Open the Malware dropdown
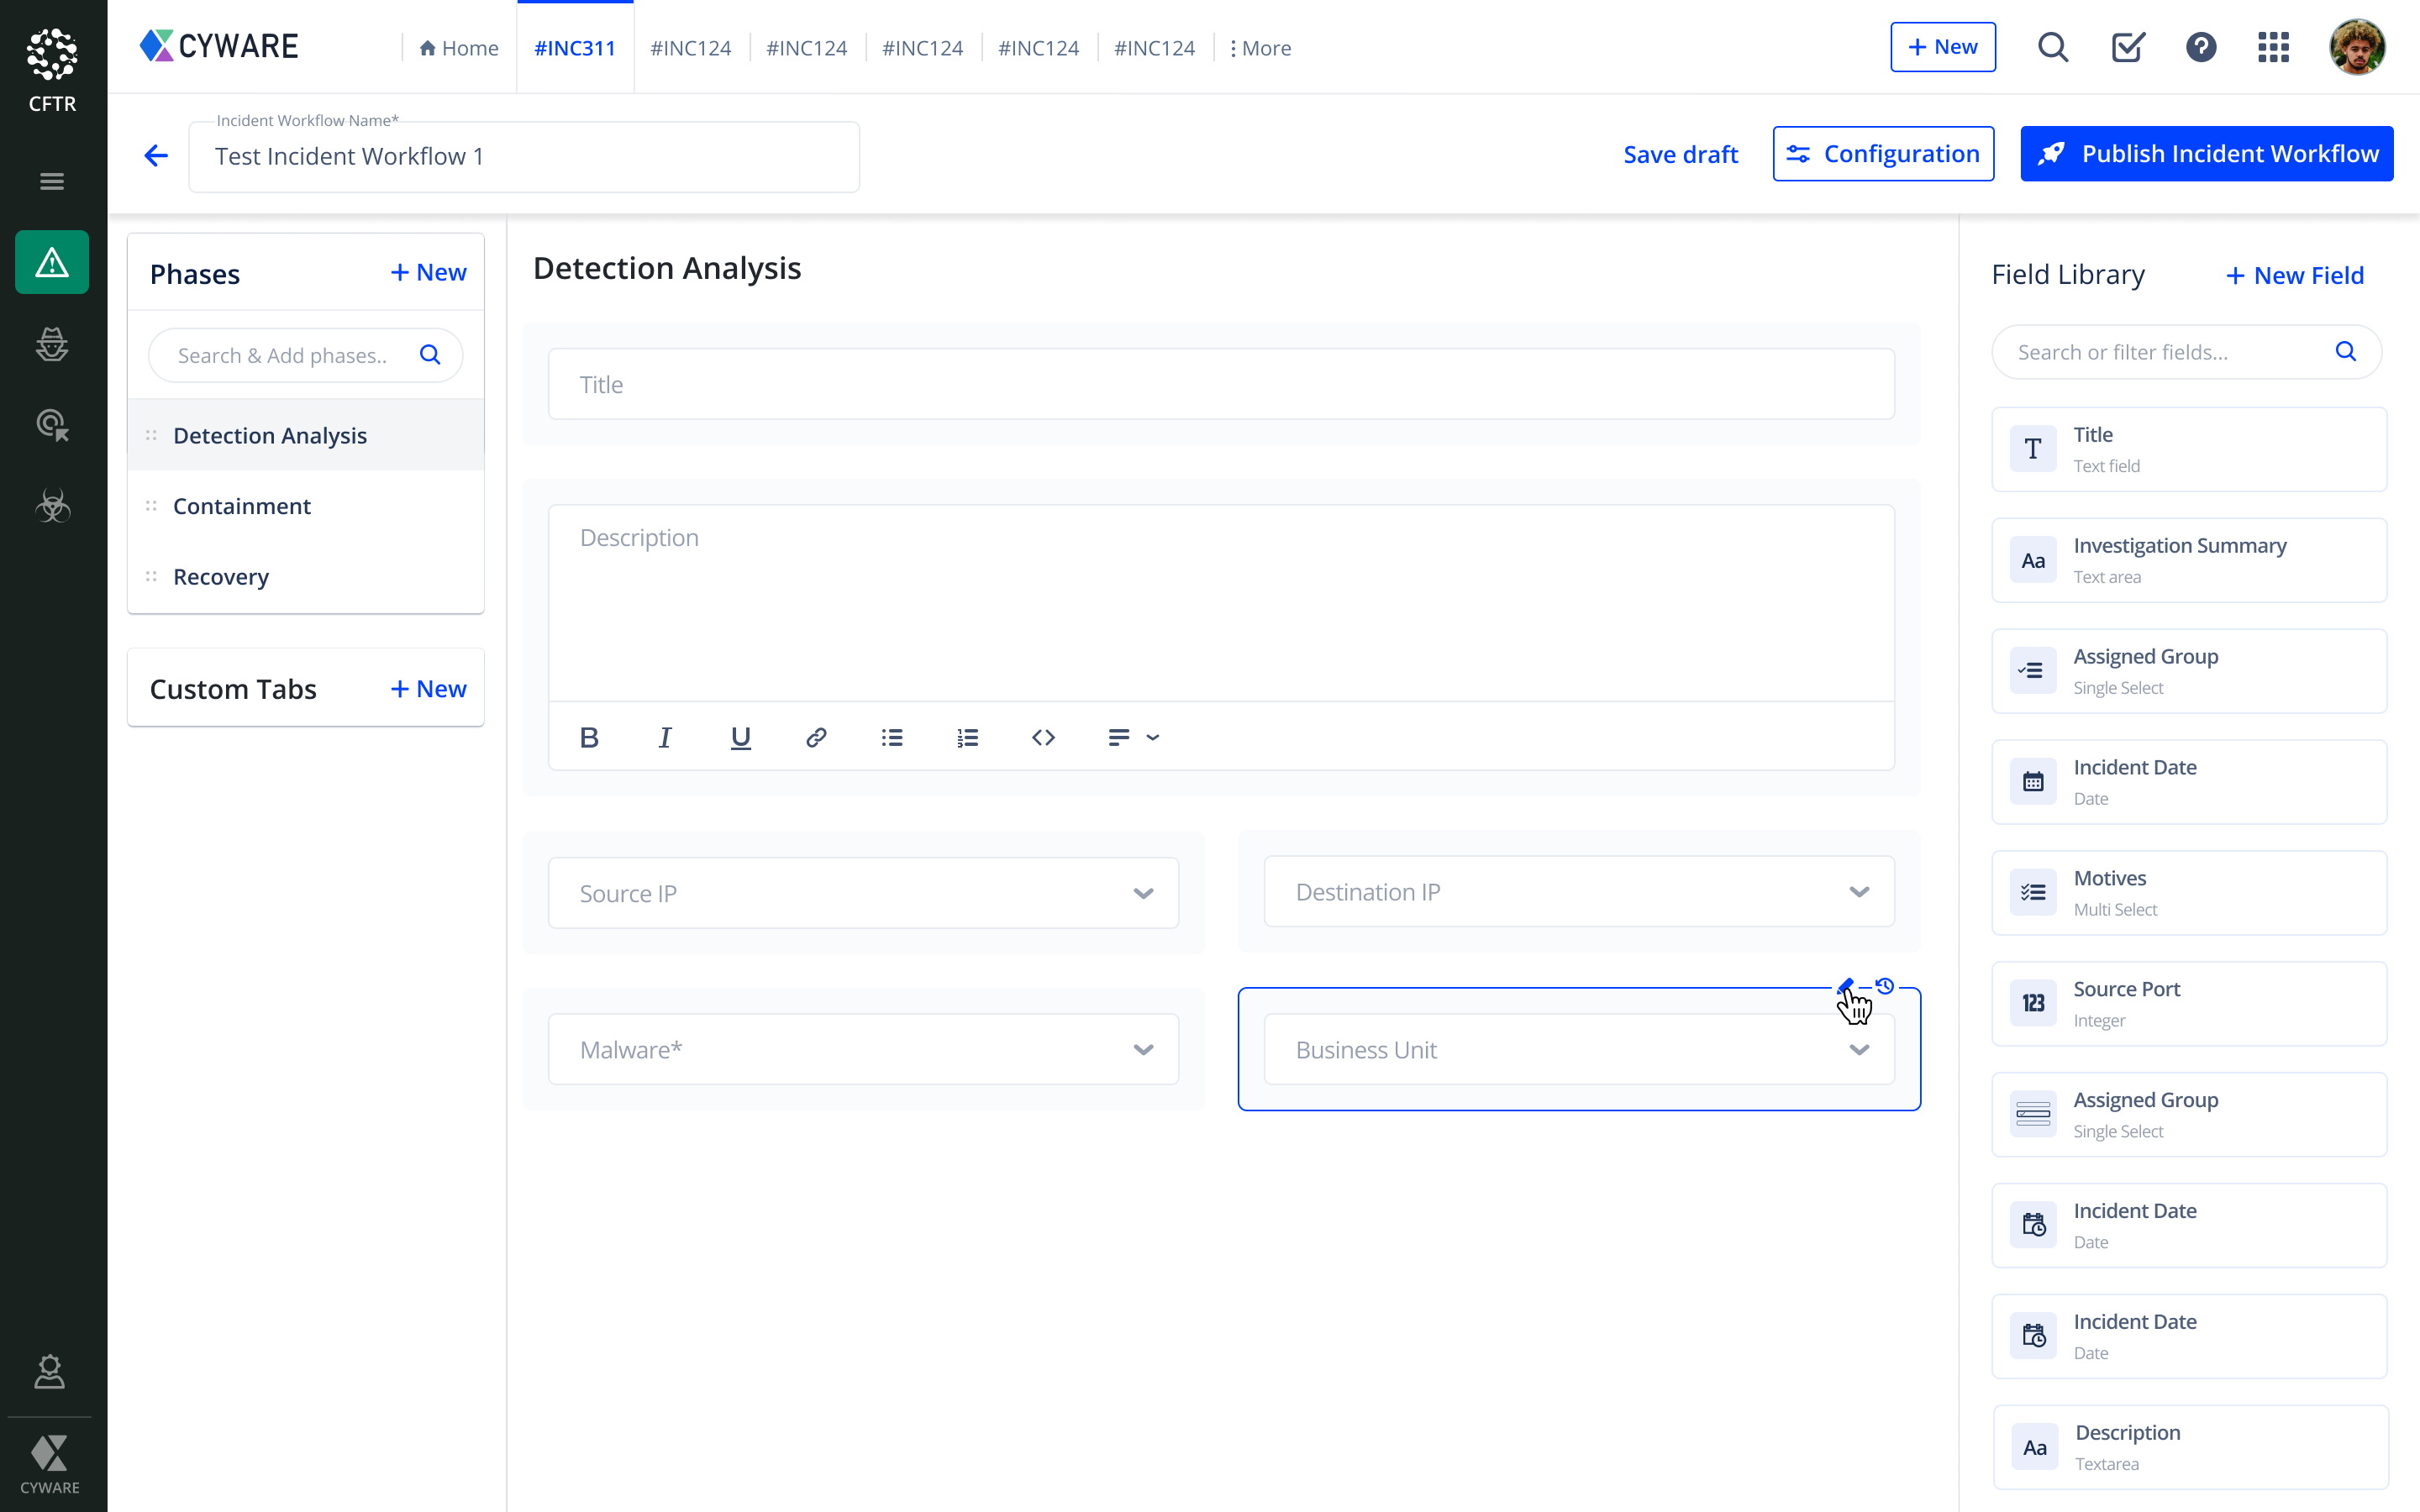2420x1512 pixels. click(x=1143, y=1050)
